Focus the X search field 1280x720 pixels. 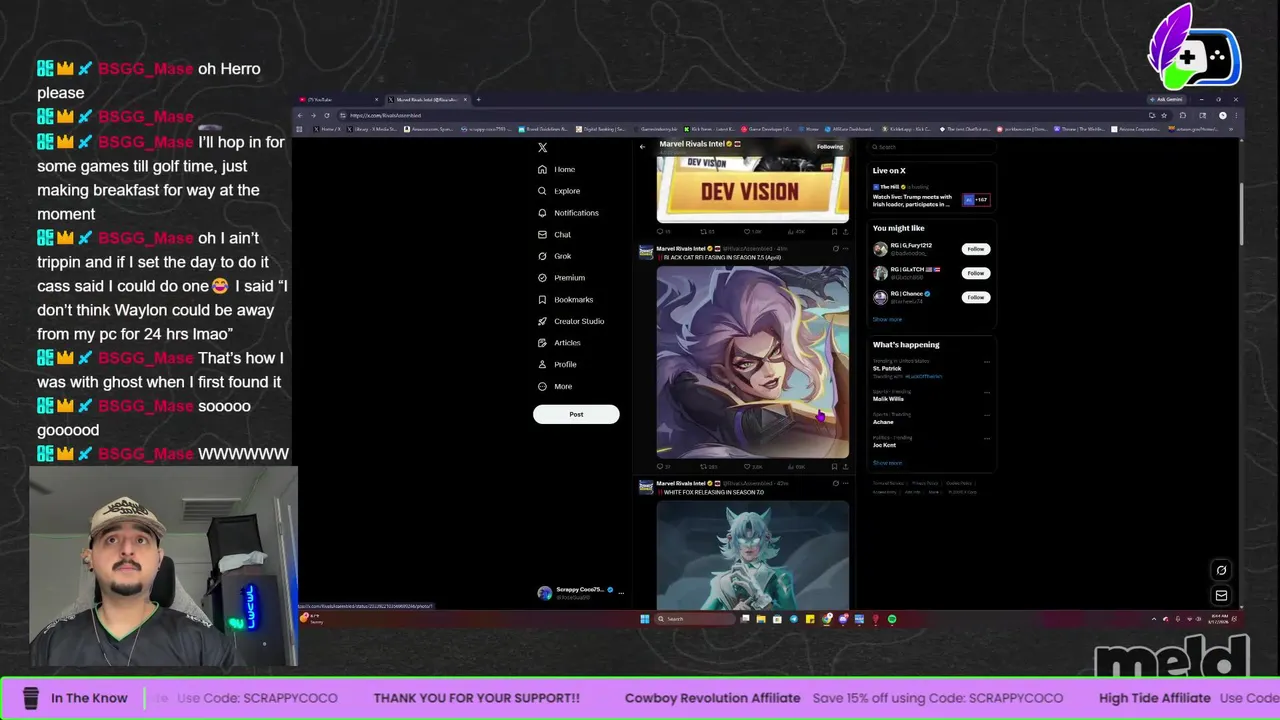coord(930,147)
